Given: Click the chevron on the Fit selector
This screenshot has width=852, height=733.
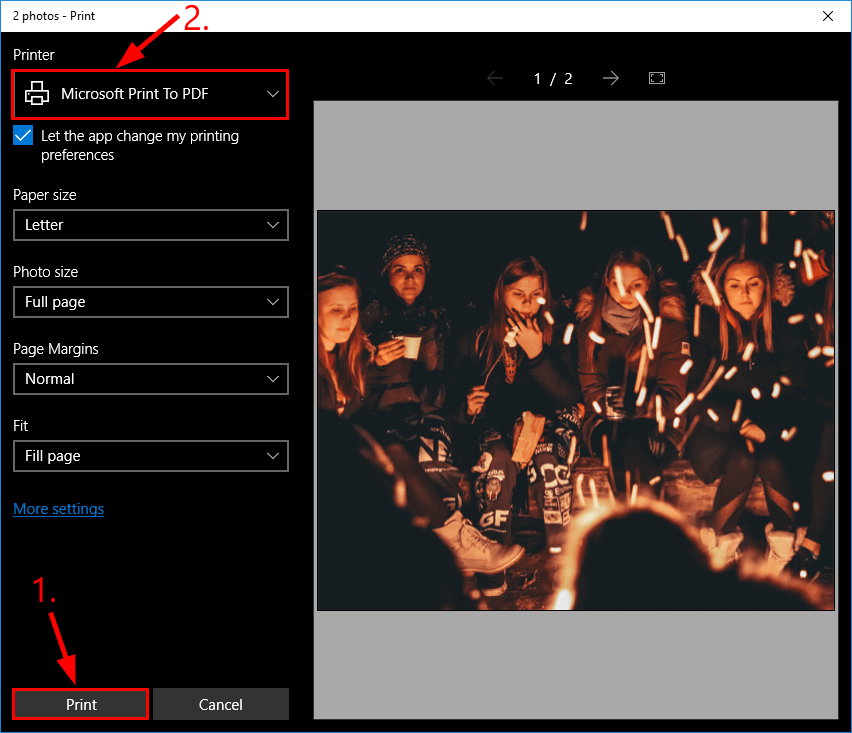Looking at the screenshot, I should [273, 456].
